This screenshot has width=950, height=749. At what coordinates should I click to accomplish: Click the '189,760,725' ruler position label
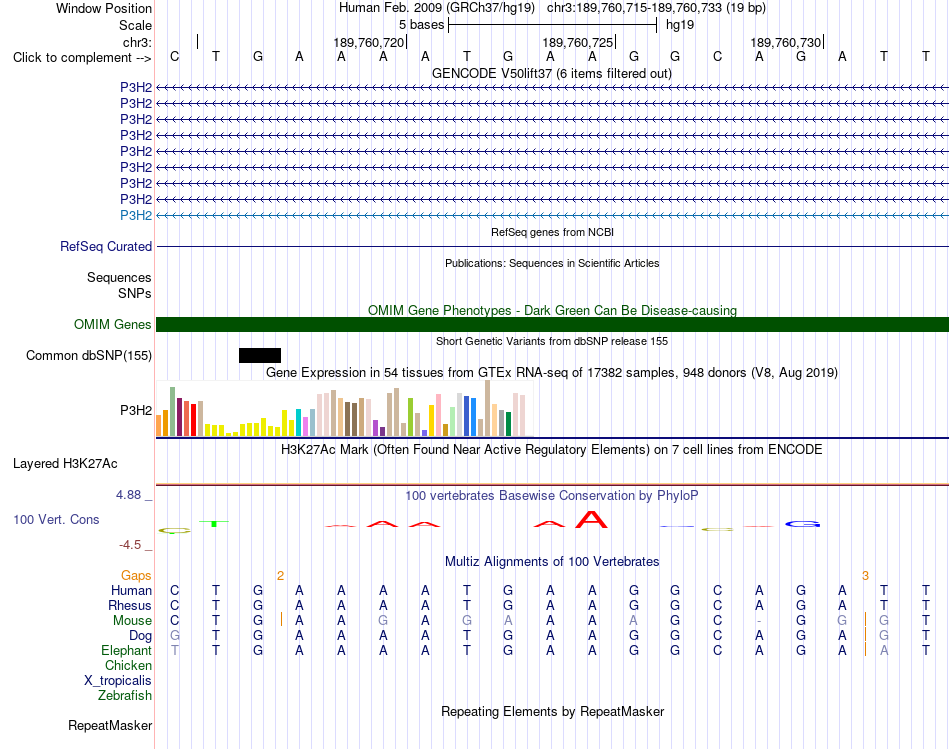pos(577,42)
